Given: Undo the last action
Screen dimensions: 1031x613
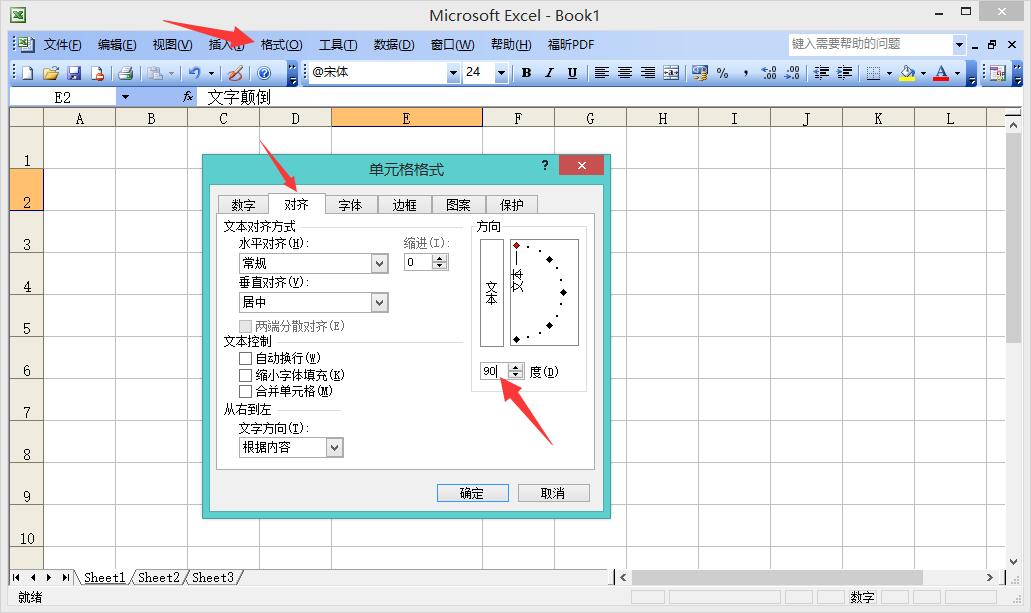Looking at the screenshot, I should click(x=195, y=73).
